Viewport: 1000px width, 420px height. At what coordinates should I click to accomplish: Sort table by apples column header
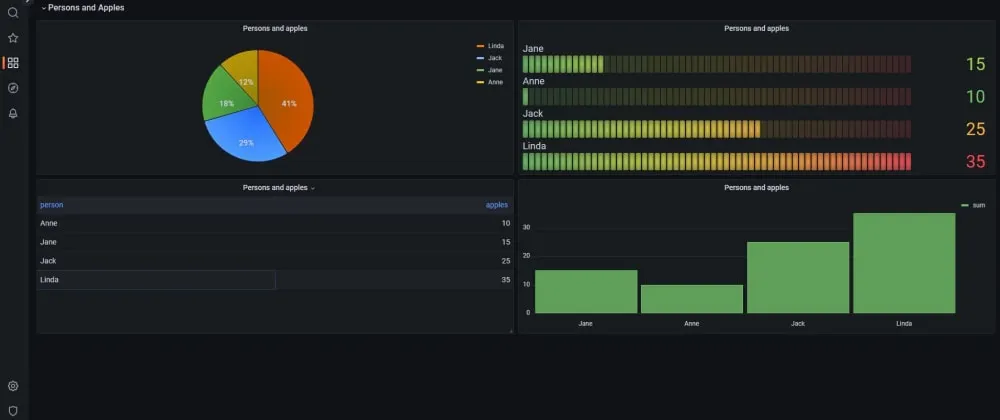(497, 205)
